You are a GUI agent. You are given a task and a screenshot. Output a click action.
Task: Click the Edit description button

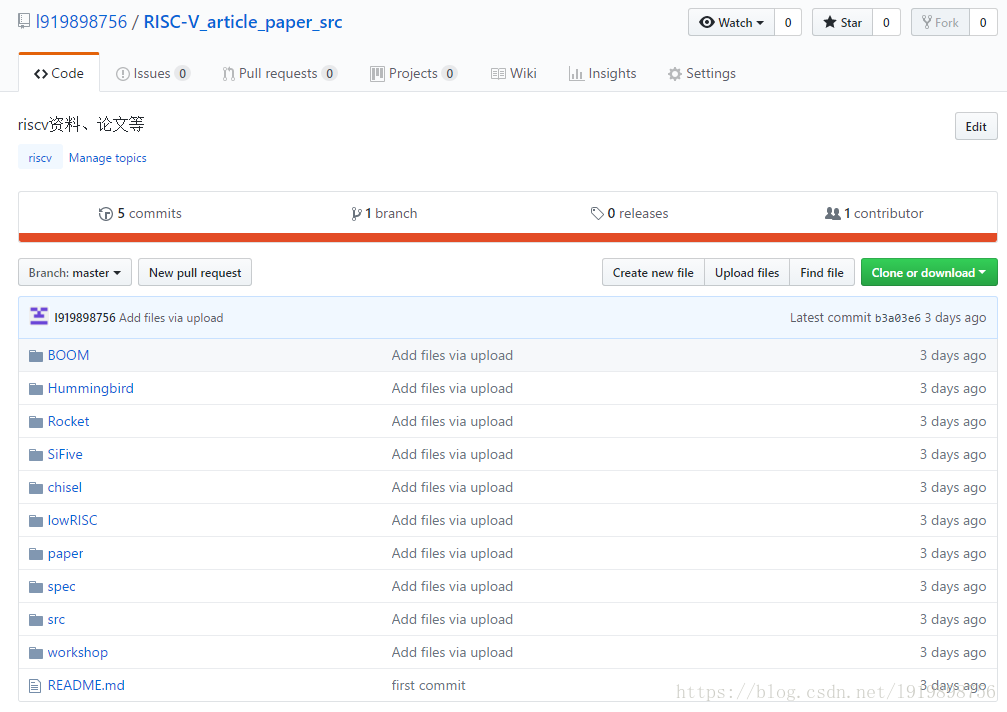pos(976,126)
